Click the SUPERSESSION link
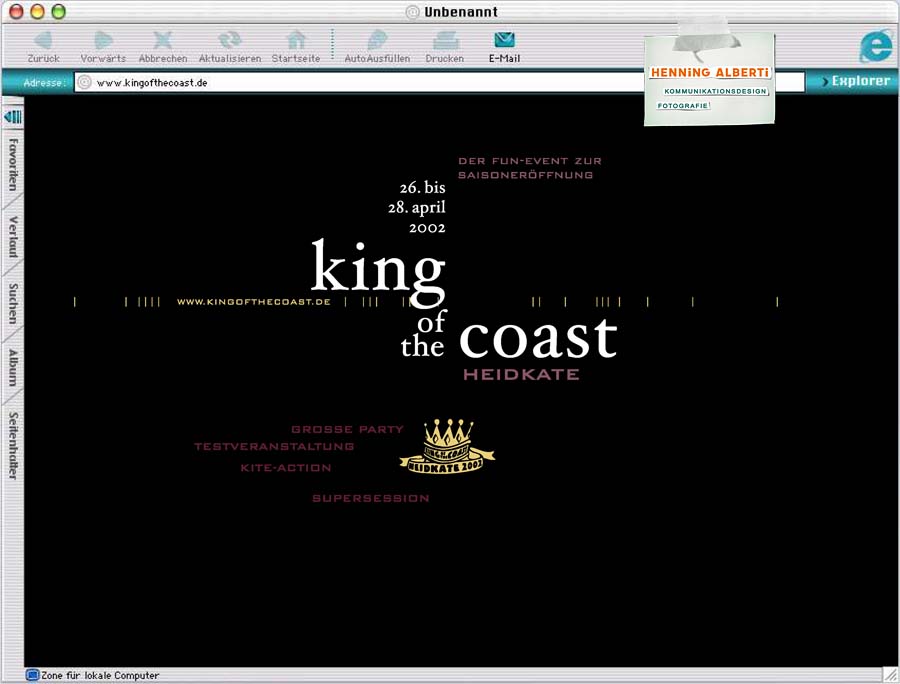The width and height of the screenshot is (900, 684). pos(371,498)
